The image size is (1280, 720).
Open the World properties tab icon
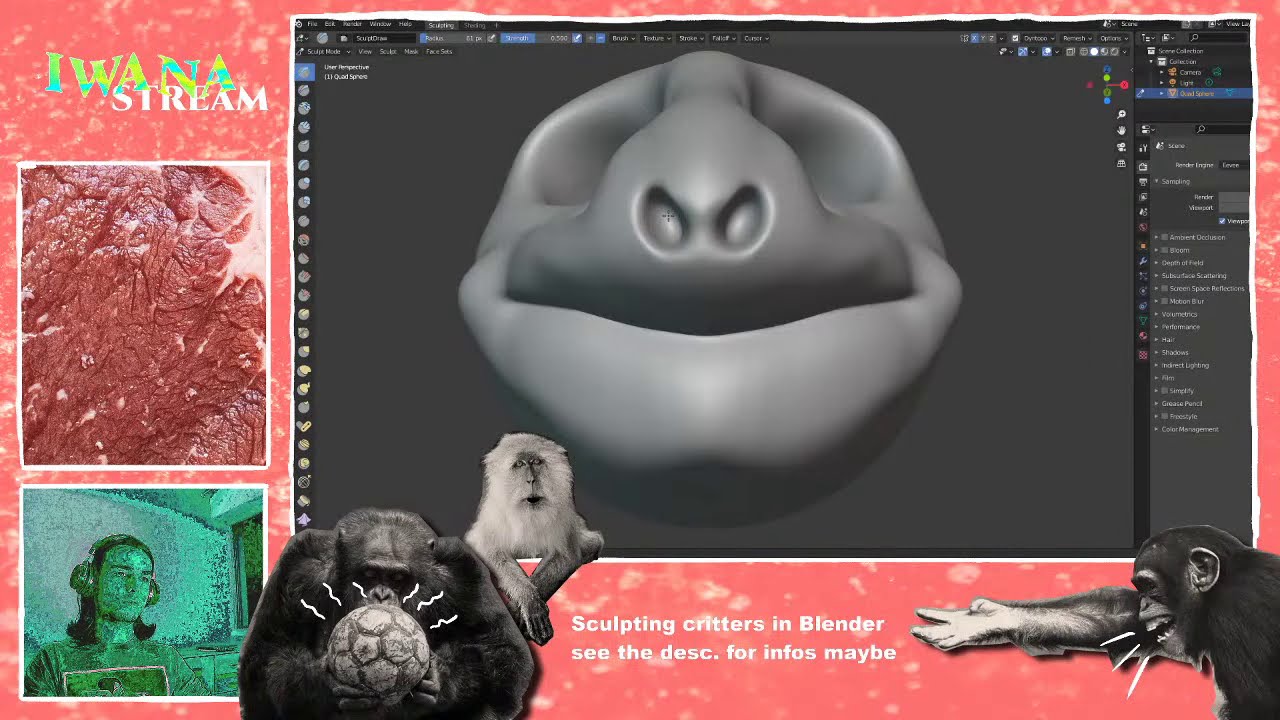tap(1143, 226)
